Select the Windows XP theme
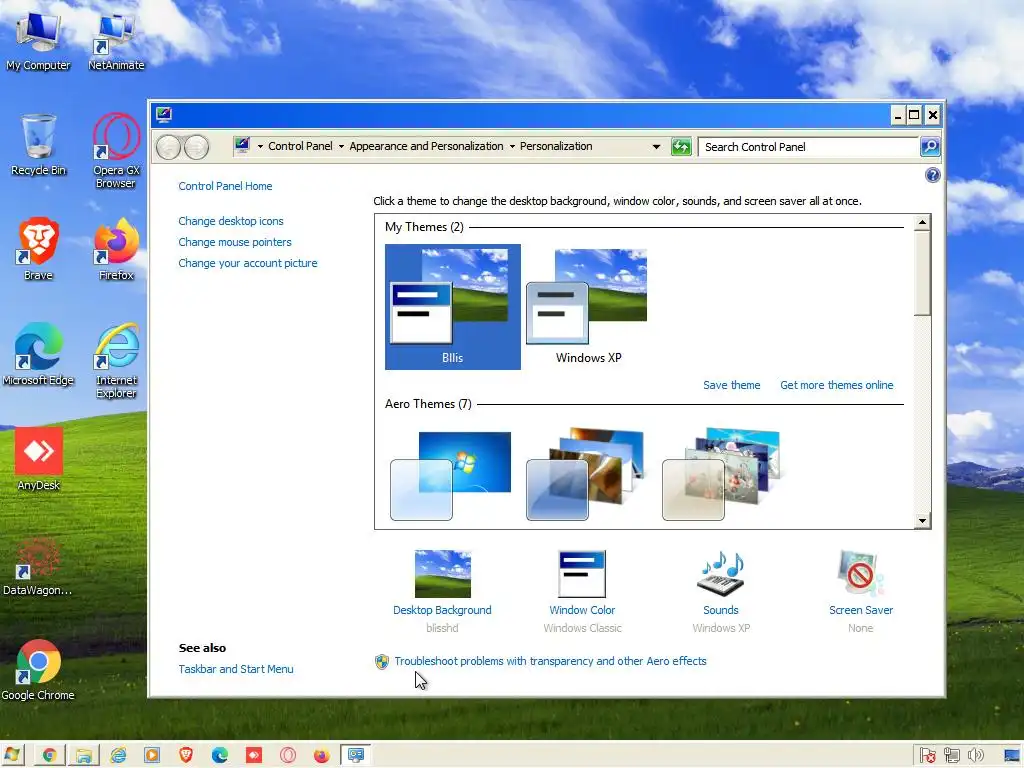 click(588, 307)
